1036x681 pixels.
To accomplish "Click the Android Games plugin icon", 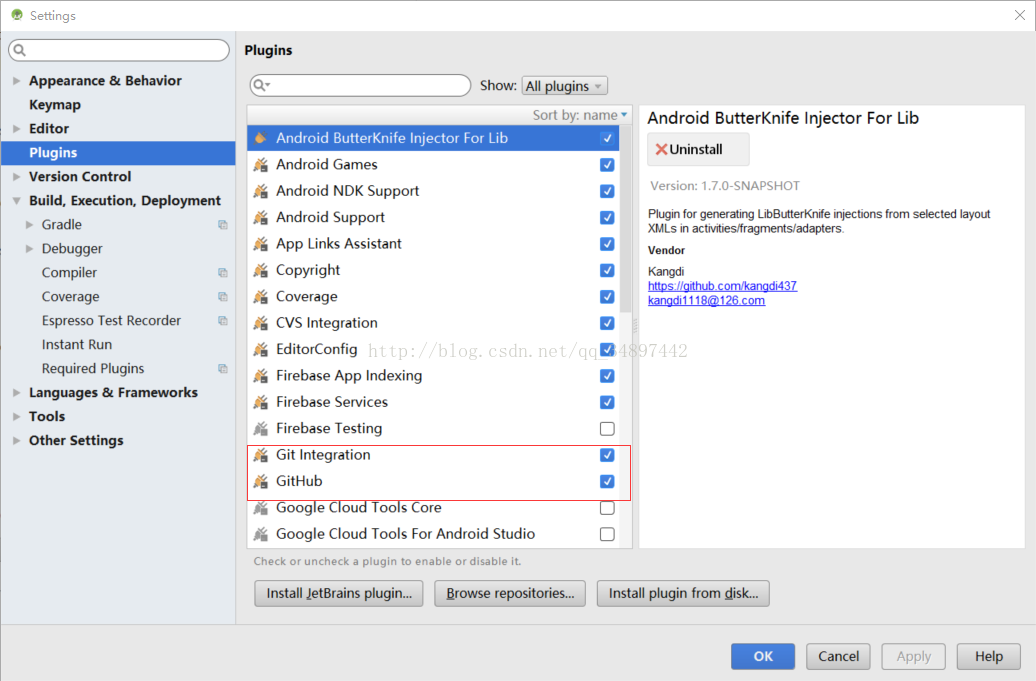I will 261,164.
